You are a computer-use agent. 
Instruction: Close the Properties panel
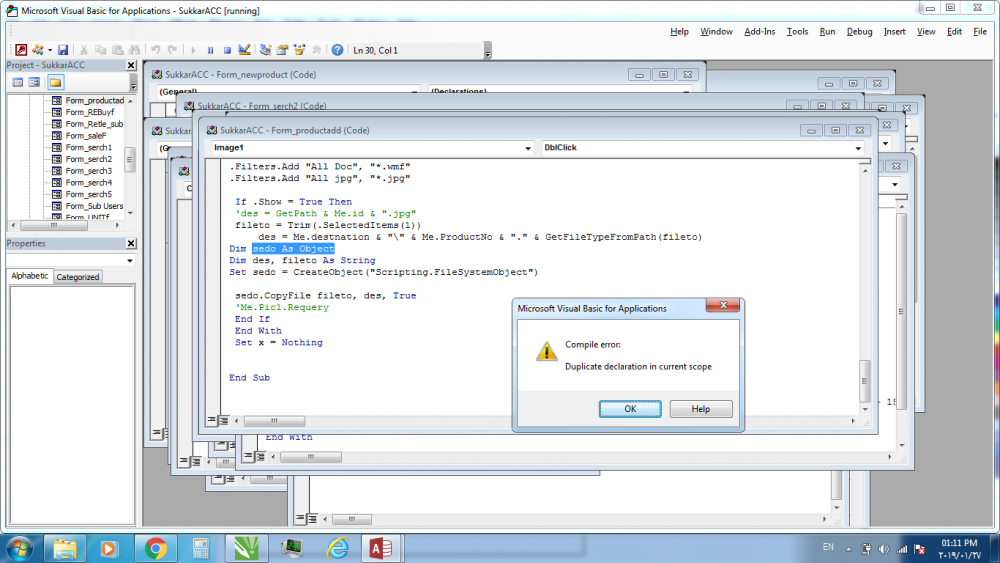[x=131, y=244]
